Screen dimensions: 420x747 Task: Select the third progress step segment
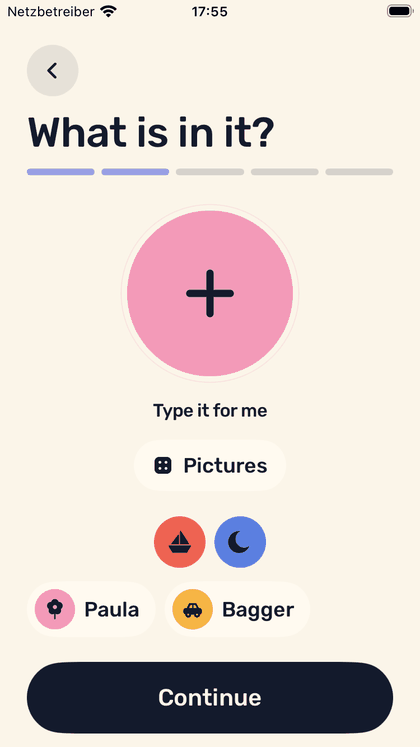[x=210, y=172]
